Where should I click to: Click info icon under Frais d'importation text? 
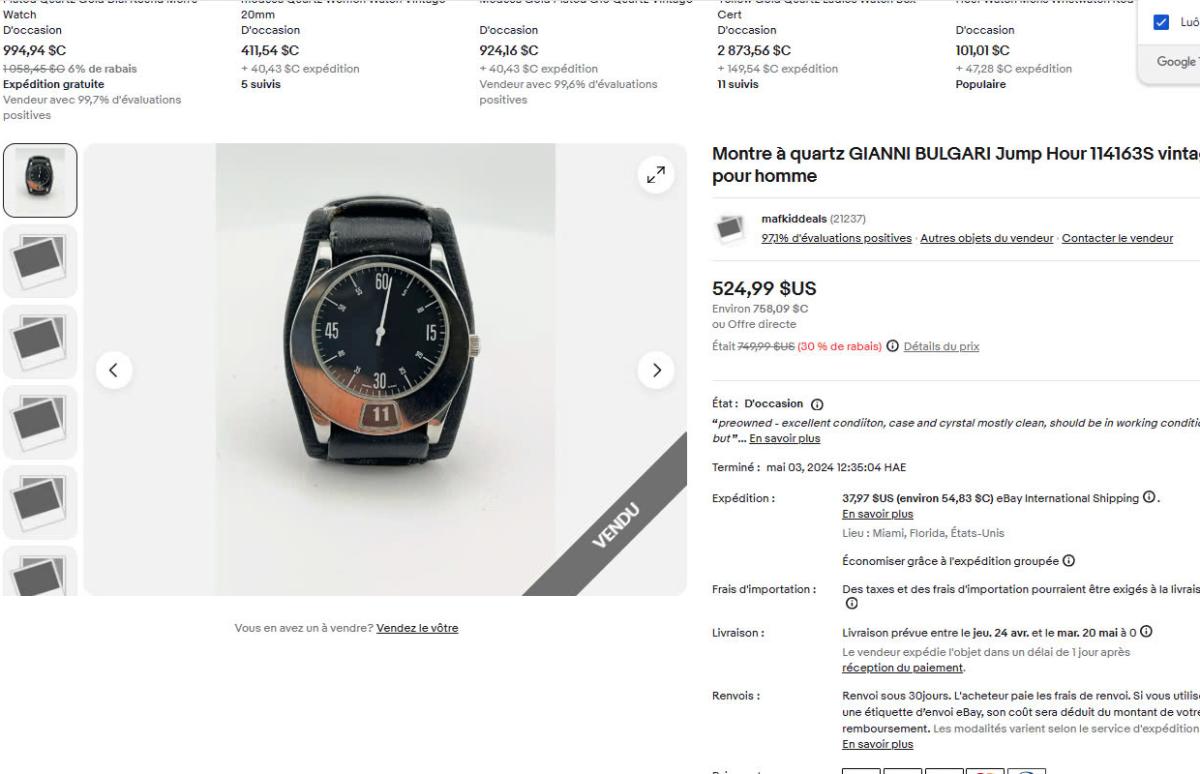coord(850,603)
